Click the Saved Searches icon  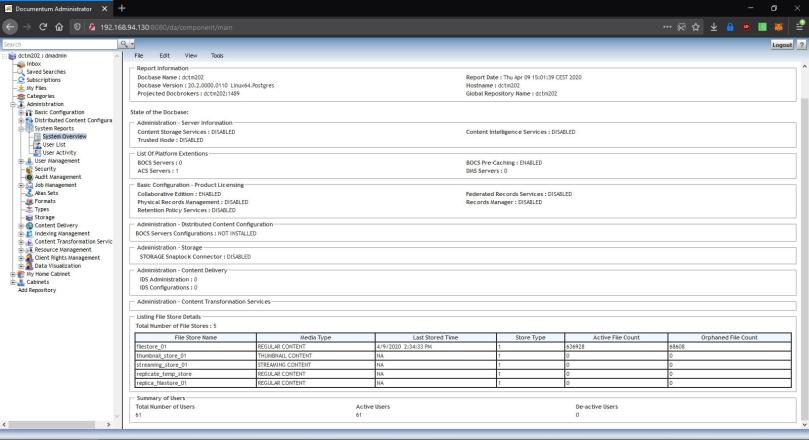(20, 72)
